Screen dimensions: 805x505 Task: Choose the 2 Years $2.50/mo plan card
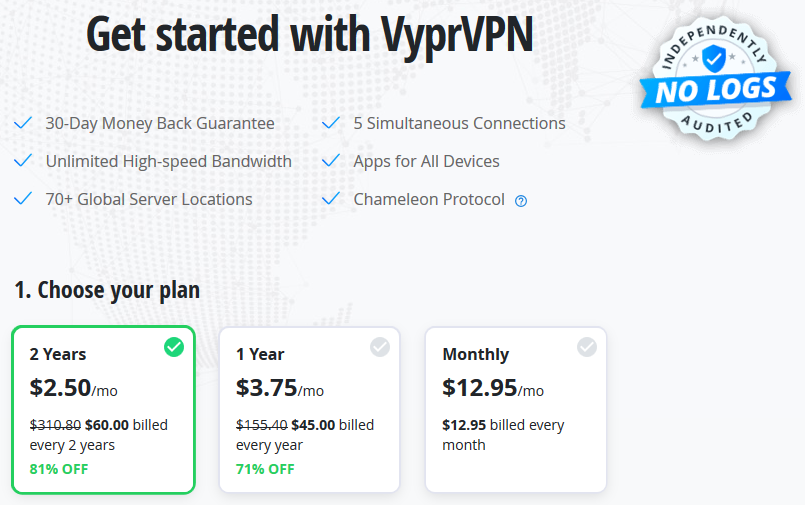pos(103,410)
